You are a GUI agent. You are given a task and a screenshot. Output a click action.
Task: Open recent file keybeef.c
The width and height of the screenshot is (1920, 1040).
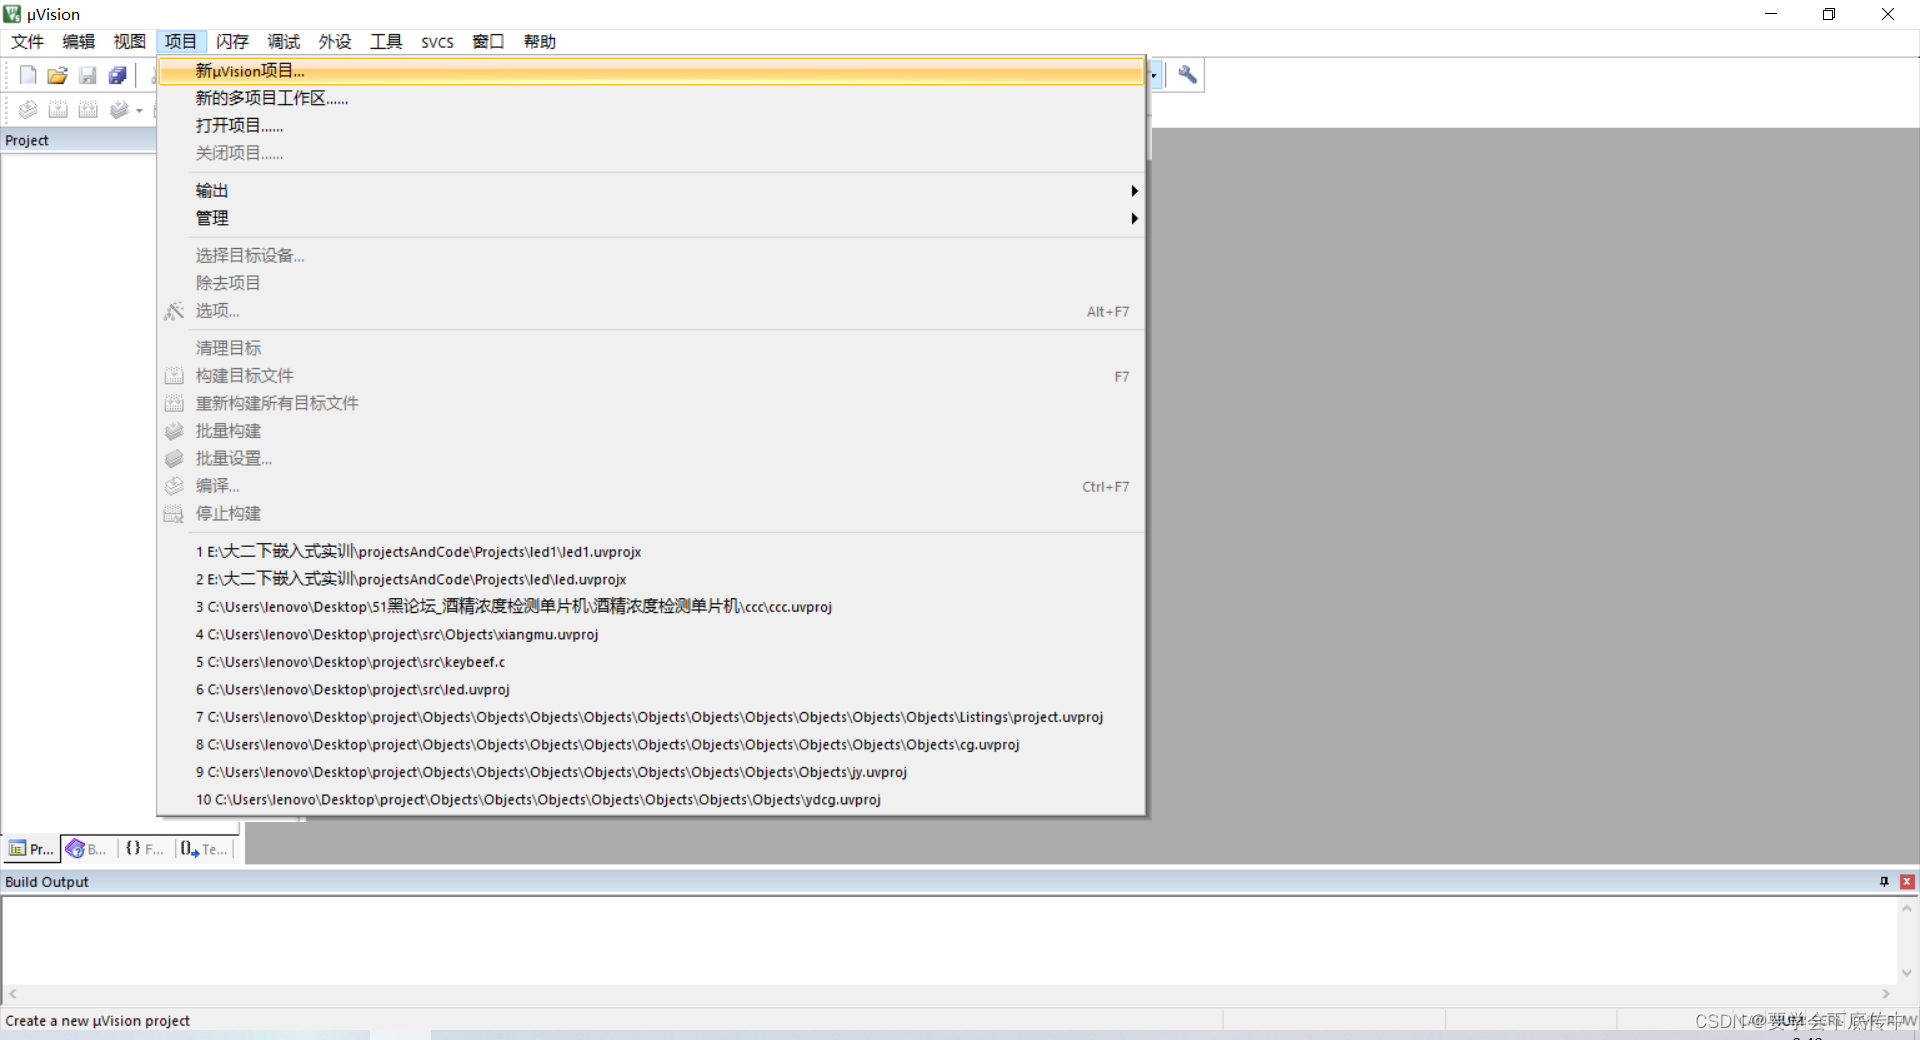651,661
